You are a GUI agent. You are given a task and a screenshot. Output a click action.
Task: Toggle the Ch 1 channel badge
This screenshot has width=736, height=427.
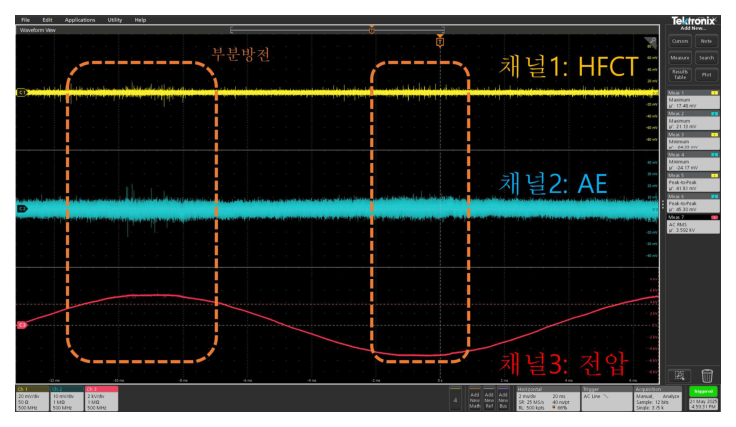pyautogui.click(x=34, y=397)
